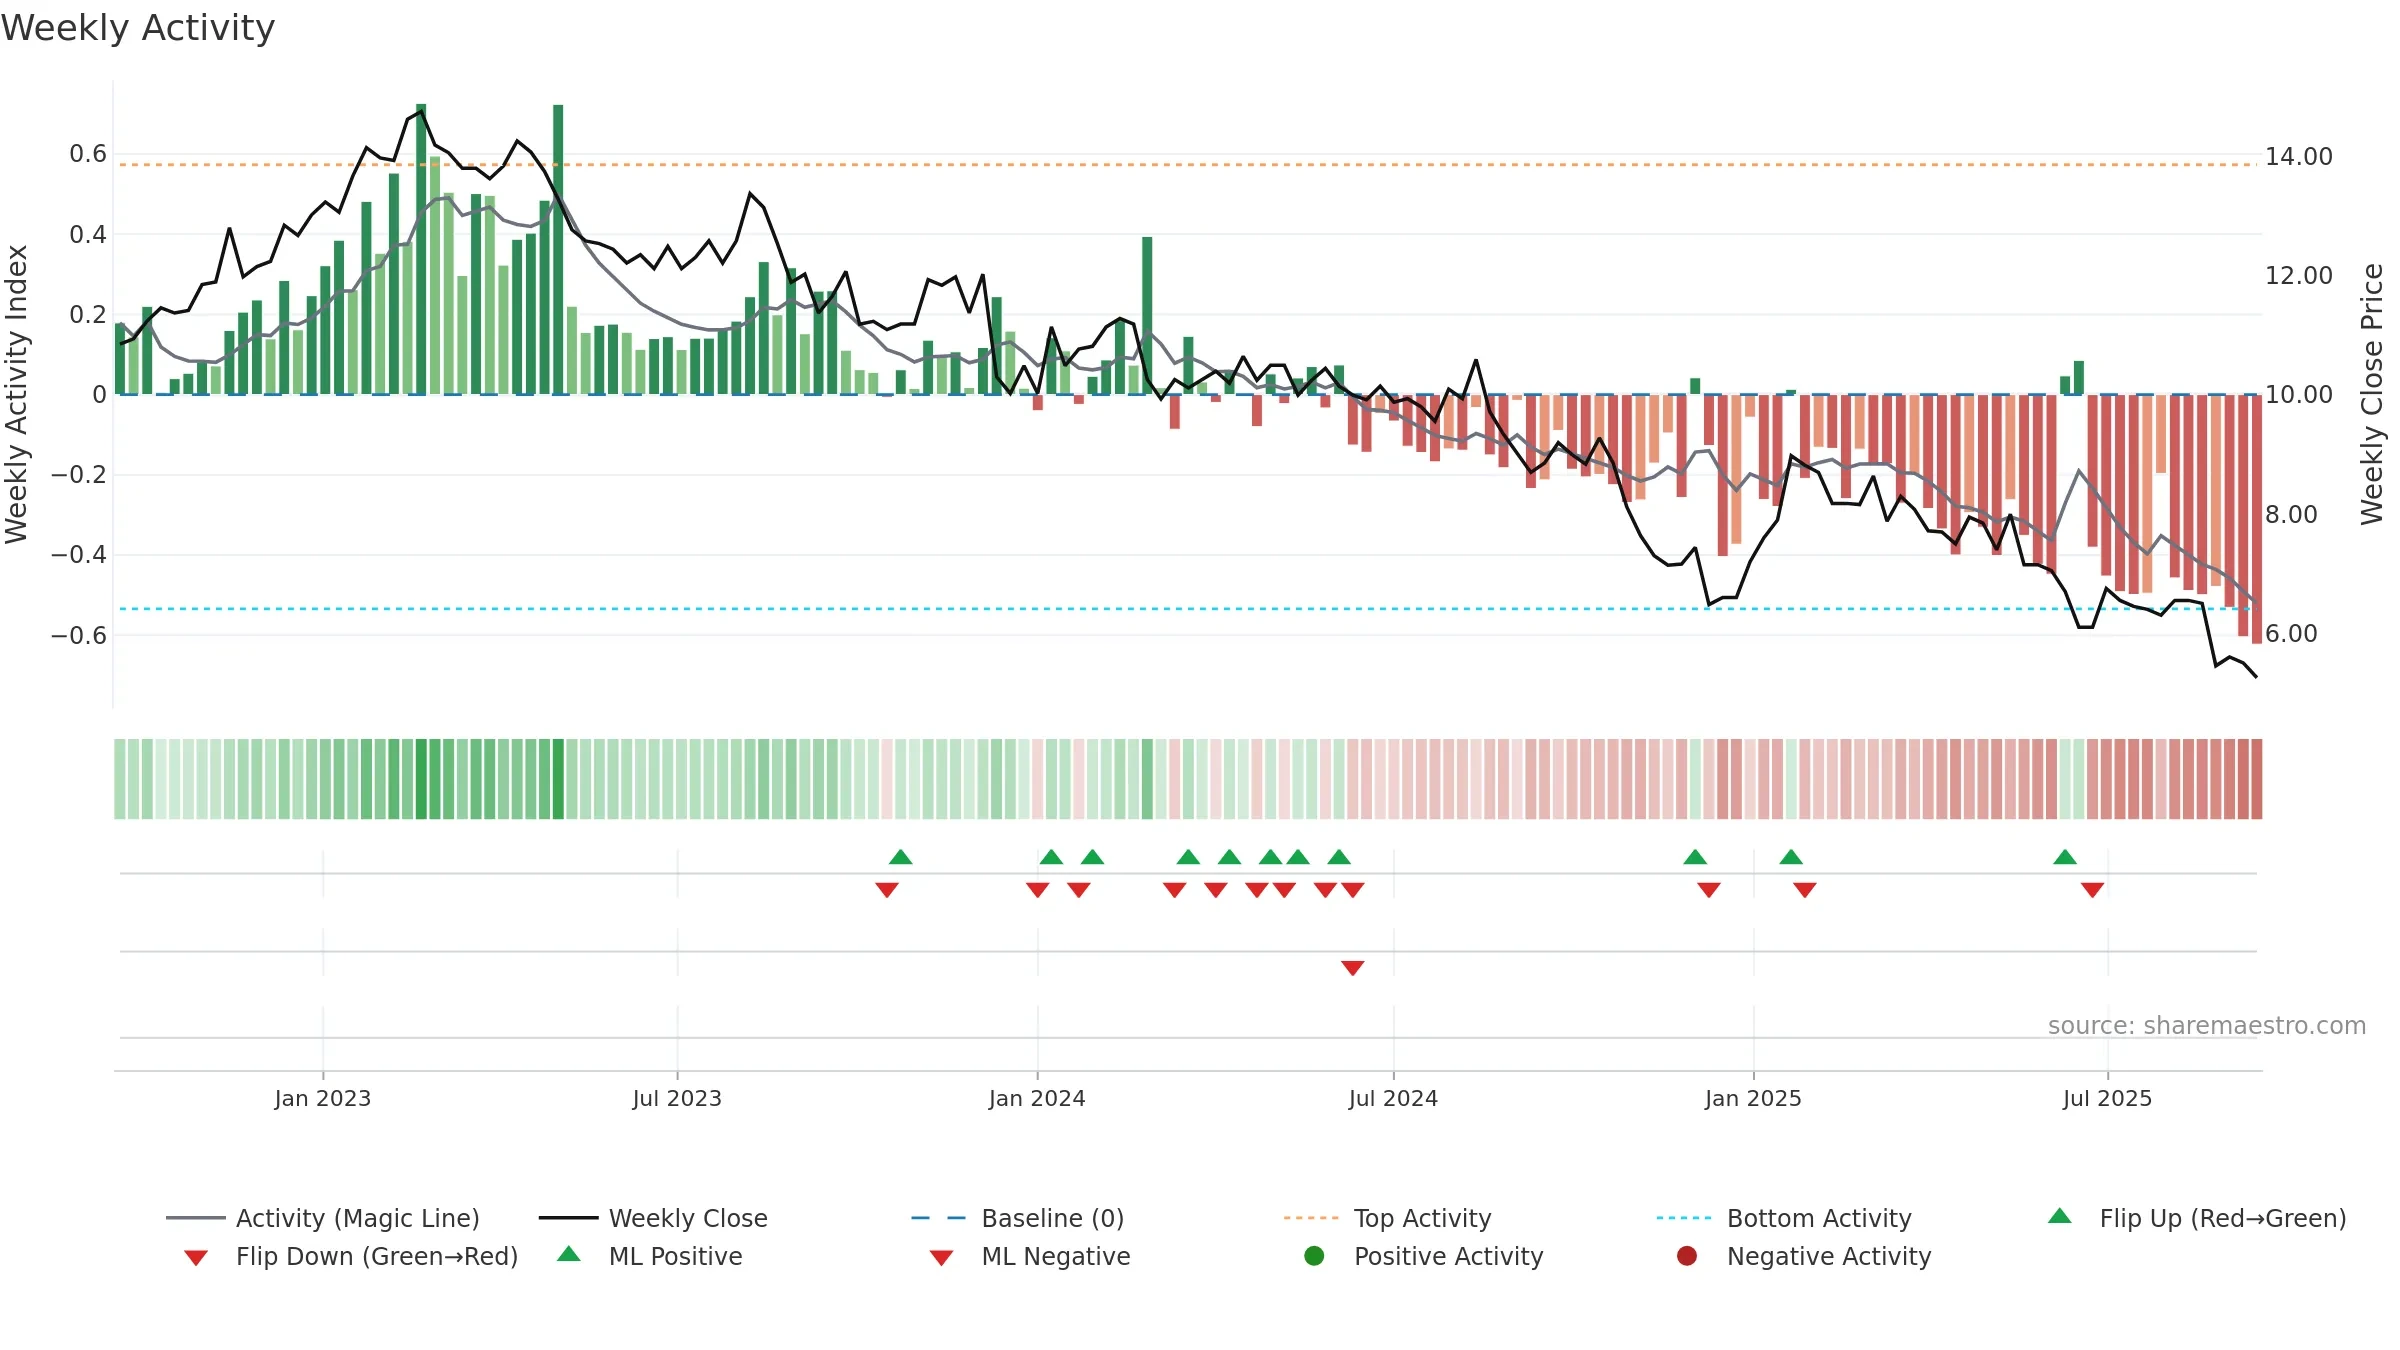
Task: Toggle Bottom Activity legend entry
Action: (x=1784, y=1218)
